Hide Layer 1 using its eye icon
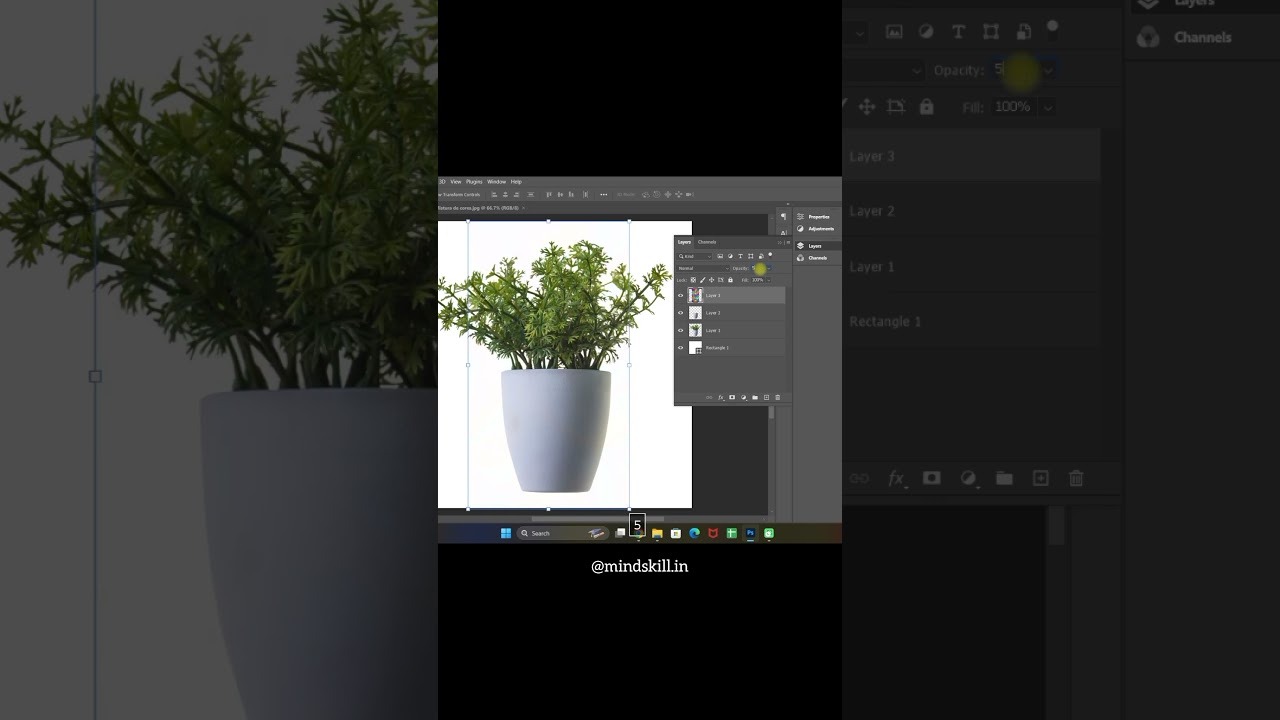The width and height of the screenshot is (1280, 720). tap(680, 330)
